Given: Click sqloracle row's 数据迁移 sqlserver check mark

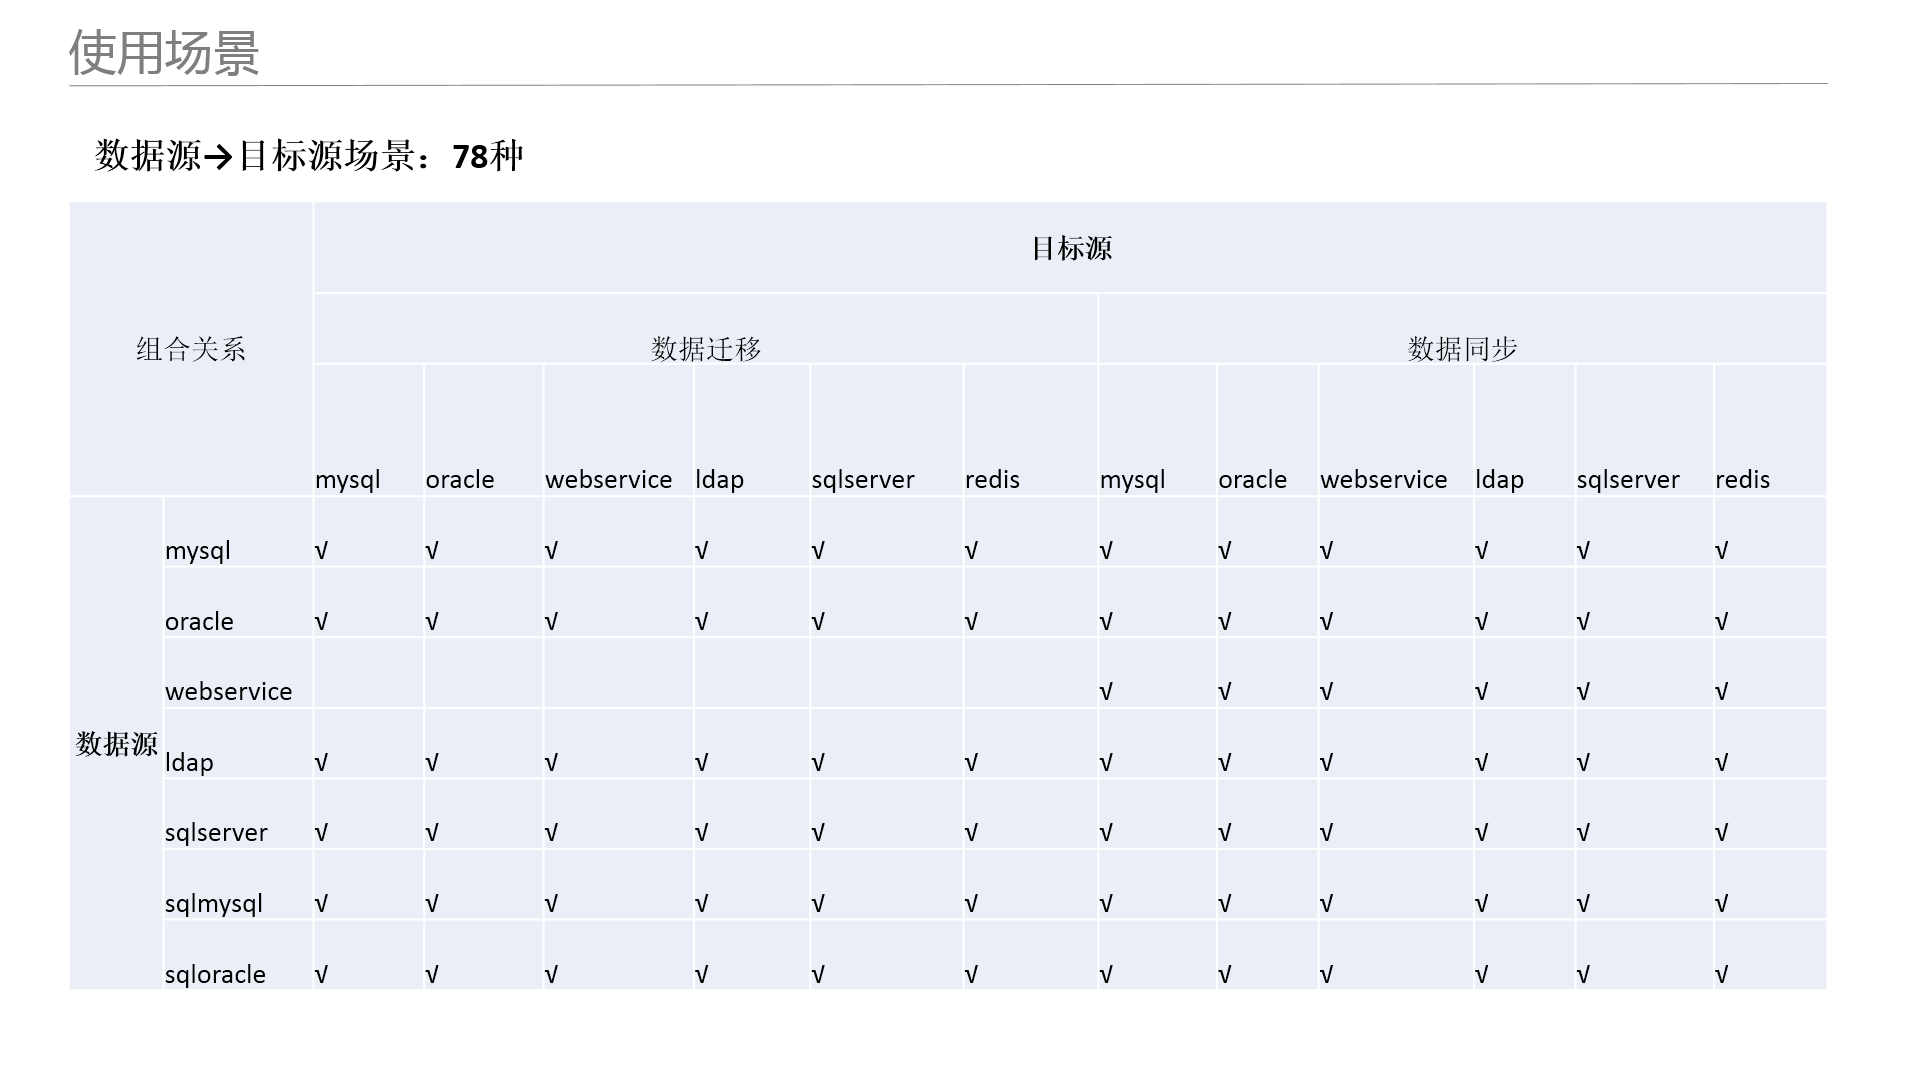Looking at the screenshot, I should pyautogui.click(x=818, y=975).
